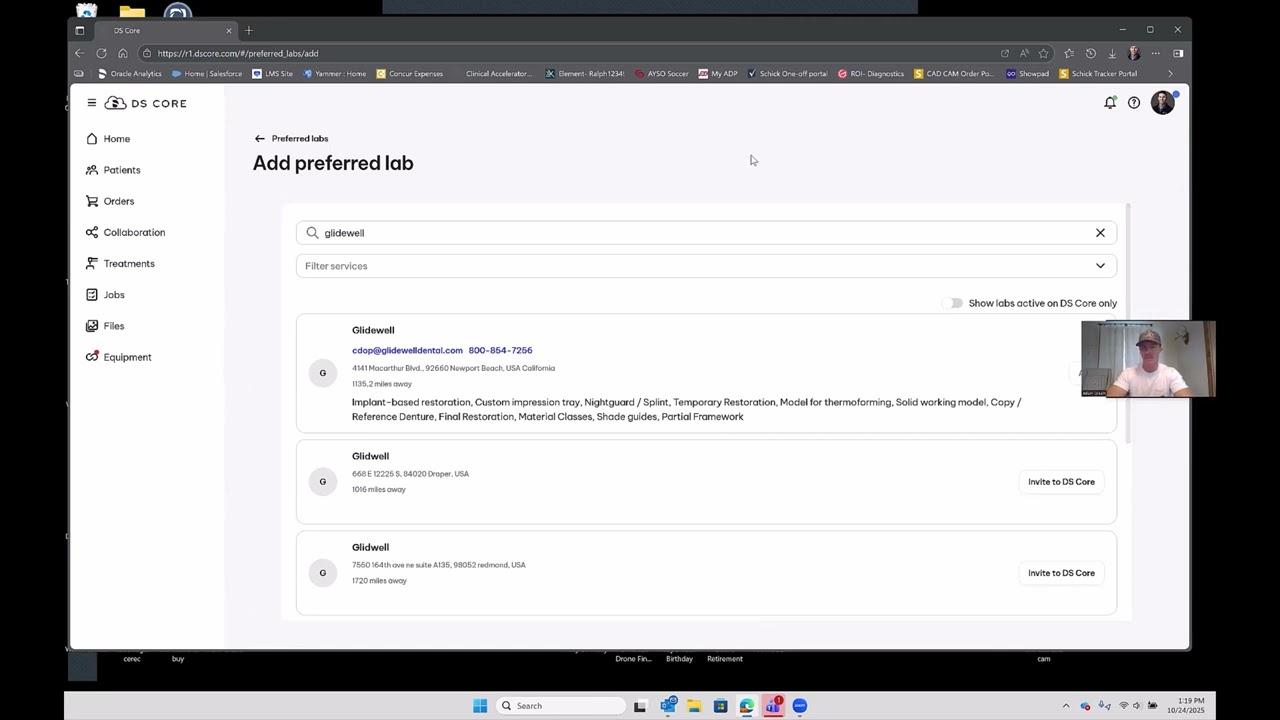This screenshot has height=720, width=1280.
Task: Open a new browser tab
Action: click(x=249, y=30)
